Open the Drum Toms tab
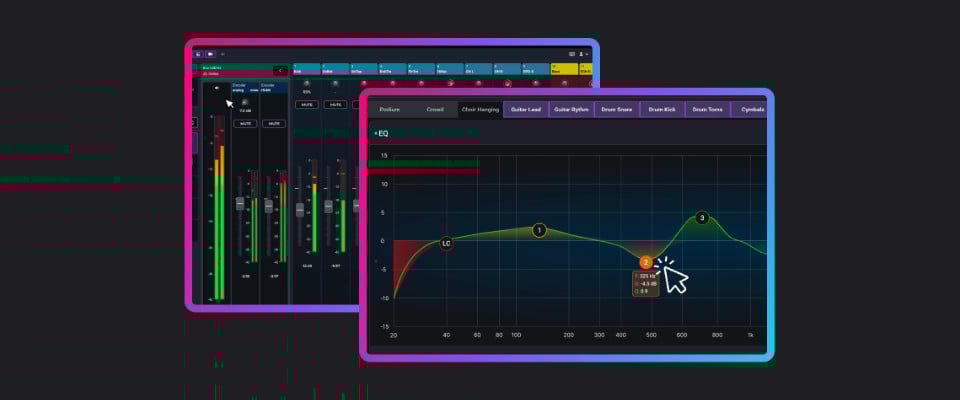 coord(707,110)
